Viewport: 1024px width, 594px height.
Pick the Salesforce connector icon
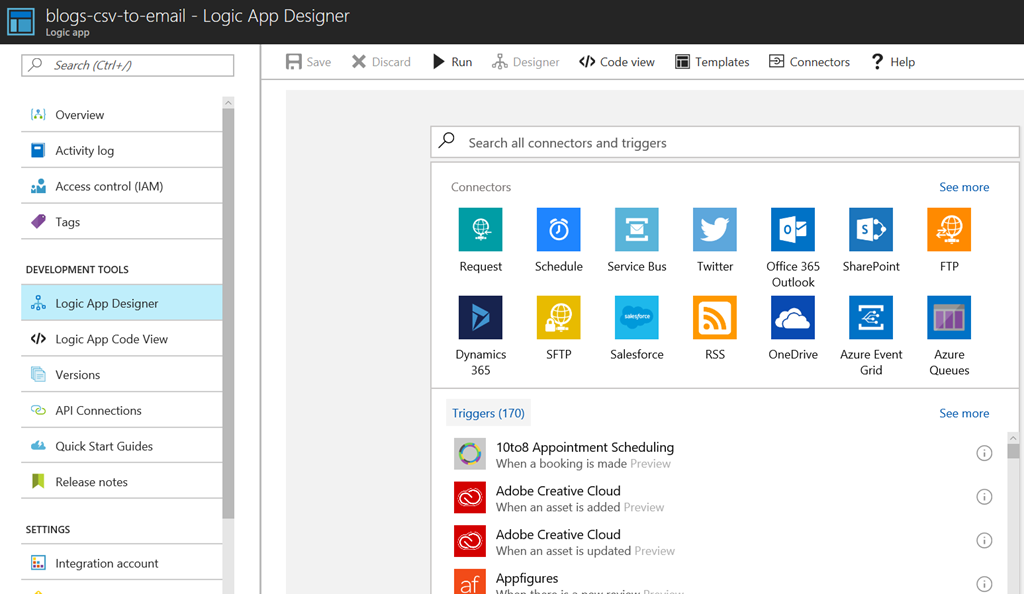tap(636, 318)
